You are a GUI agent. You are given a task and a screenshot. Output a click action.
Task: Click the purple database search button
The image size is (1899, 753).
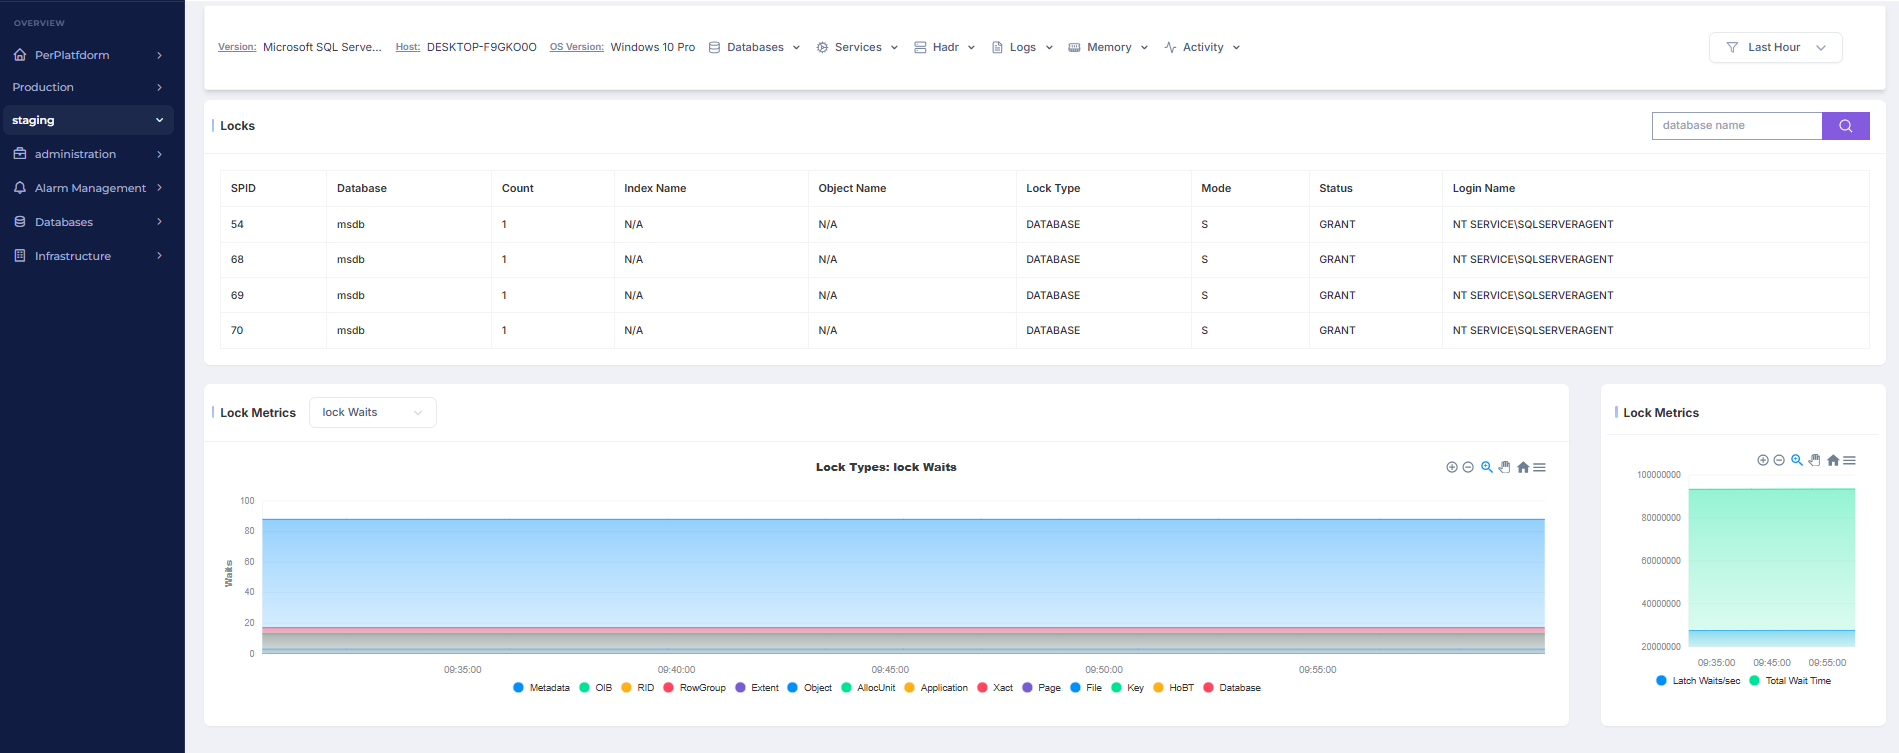(1845, 126)
